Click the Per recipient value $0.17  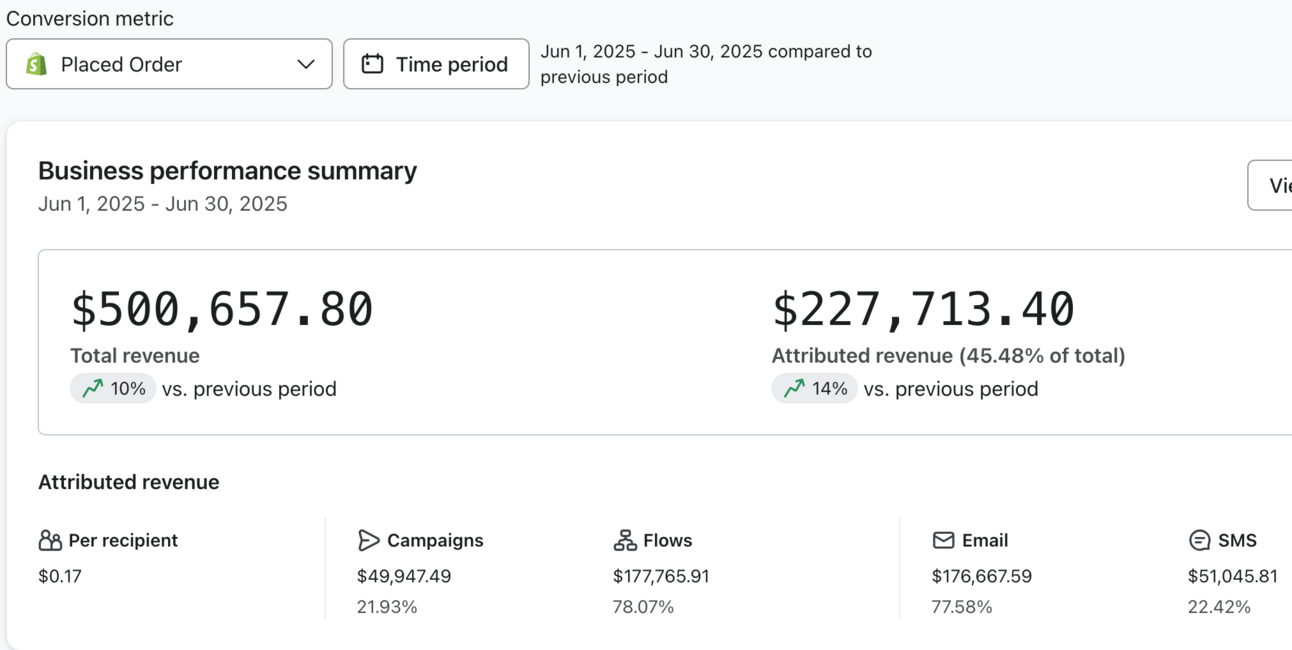coord(60,577)
